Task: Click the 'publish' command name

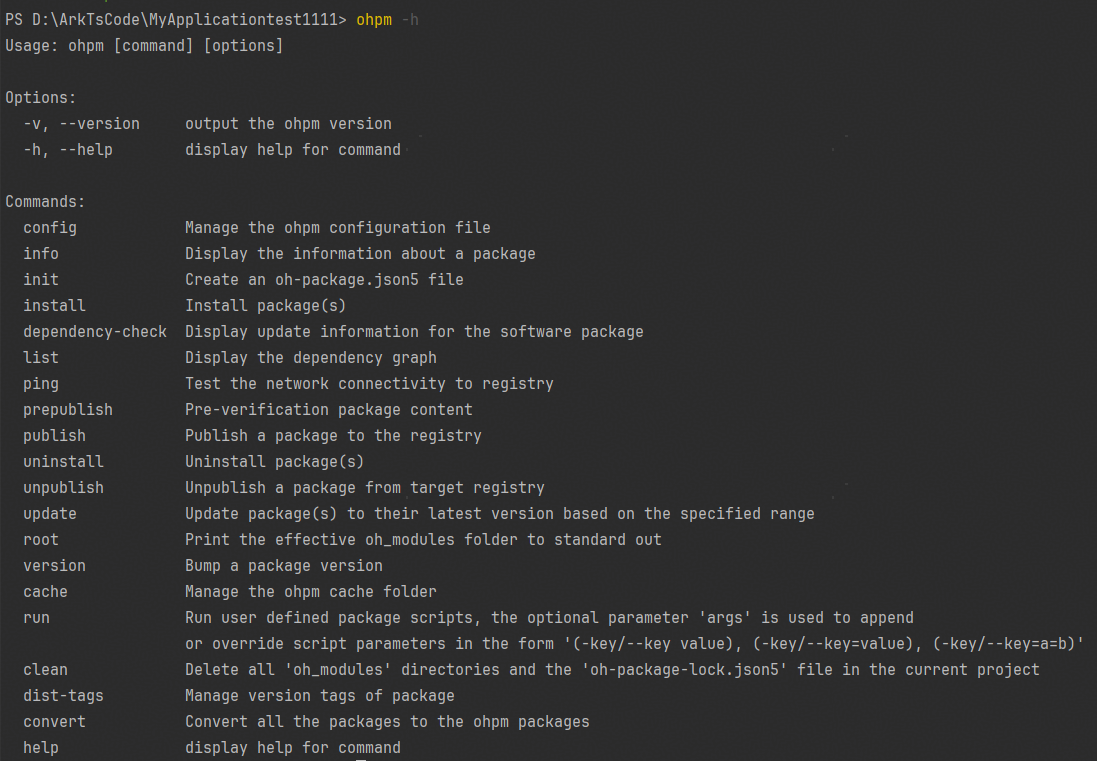Action: [x=54, y=436]
